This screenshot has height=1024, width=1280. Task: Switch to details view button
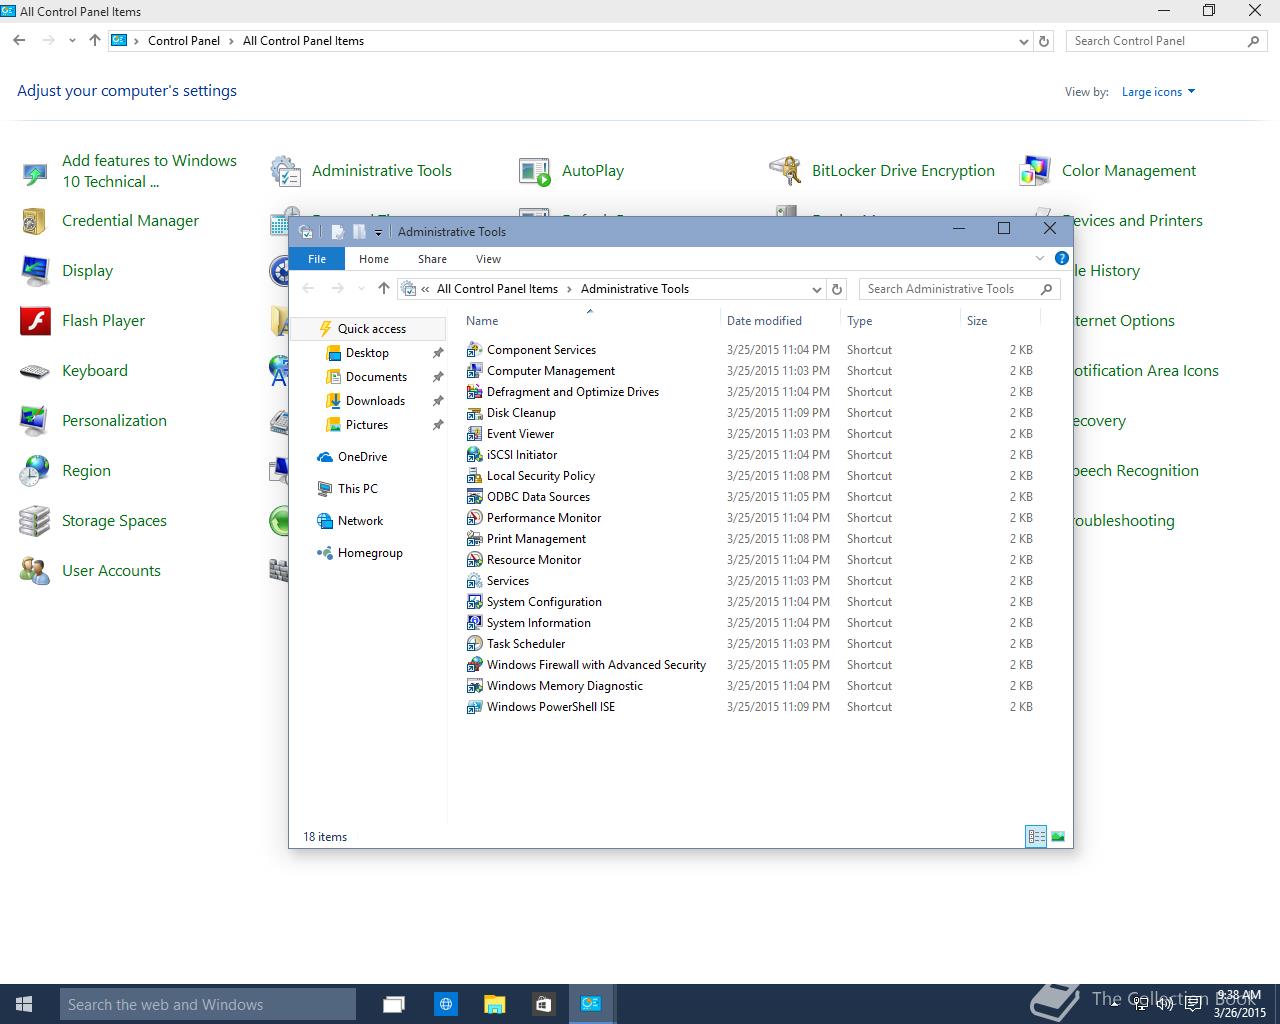tap(1036, 837)
